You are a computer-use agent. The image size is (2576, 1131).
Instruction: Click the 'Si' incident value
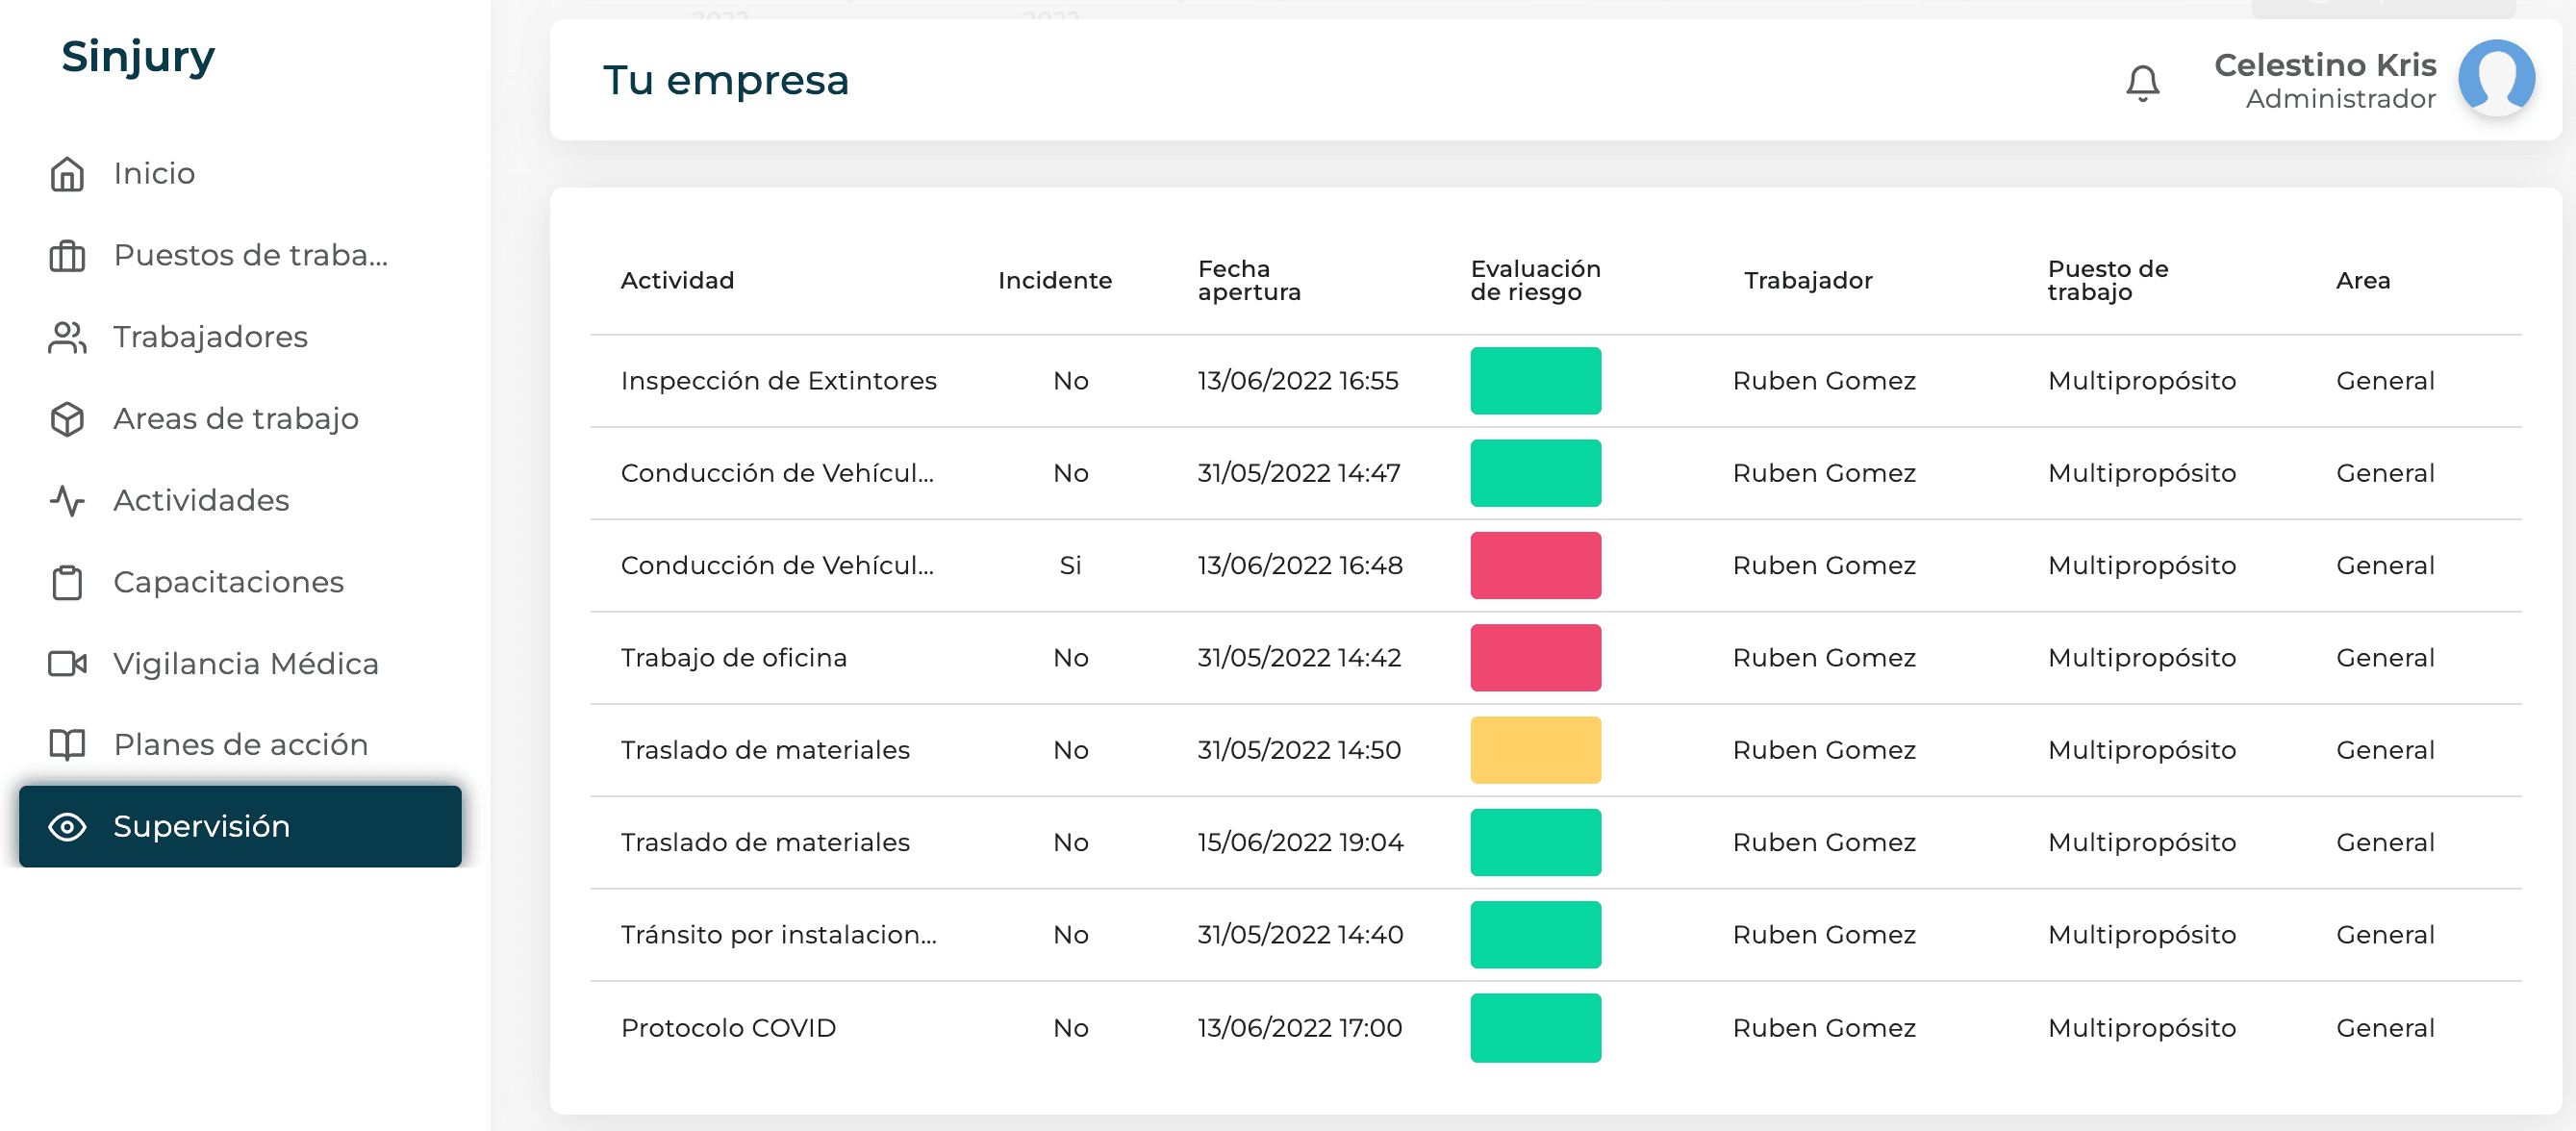pos(1070,566)
